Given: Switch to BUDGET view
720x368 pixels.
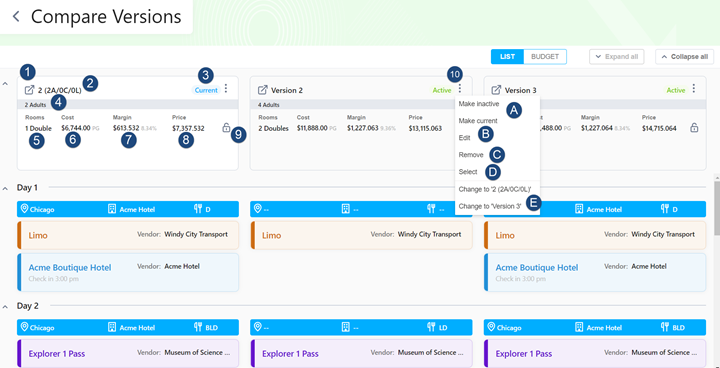Looking at the screenshot, I should point(545,57).
